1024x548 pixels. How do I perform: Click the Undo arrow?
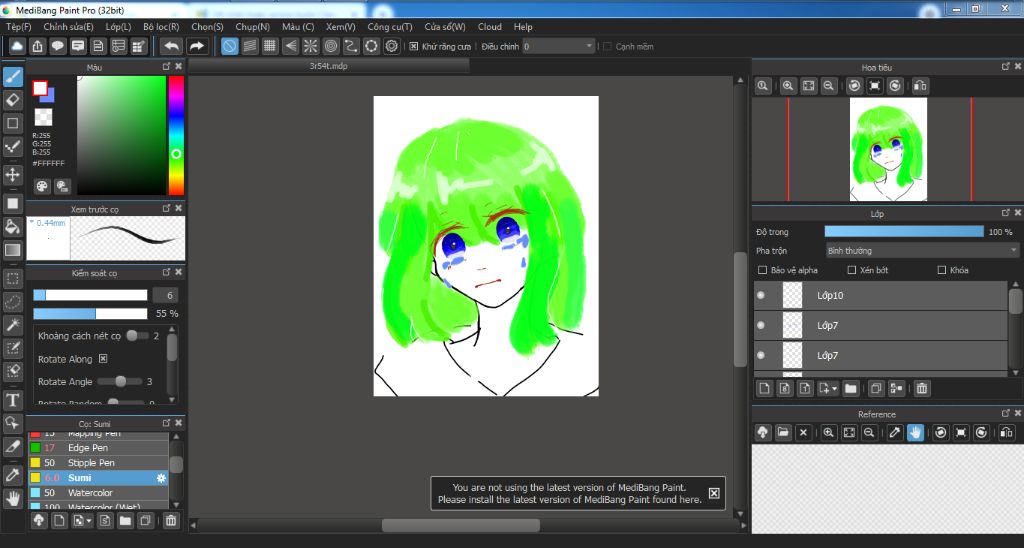click(x=172, y=46)
